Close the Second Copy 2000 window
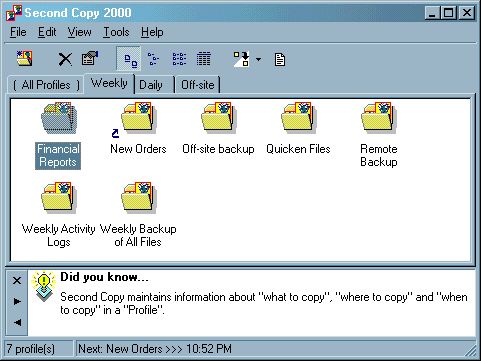 467,13
